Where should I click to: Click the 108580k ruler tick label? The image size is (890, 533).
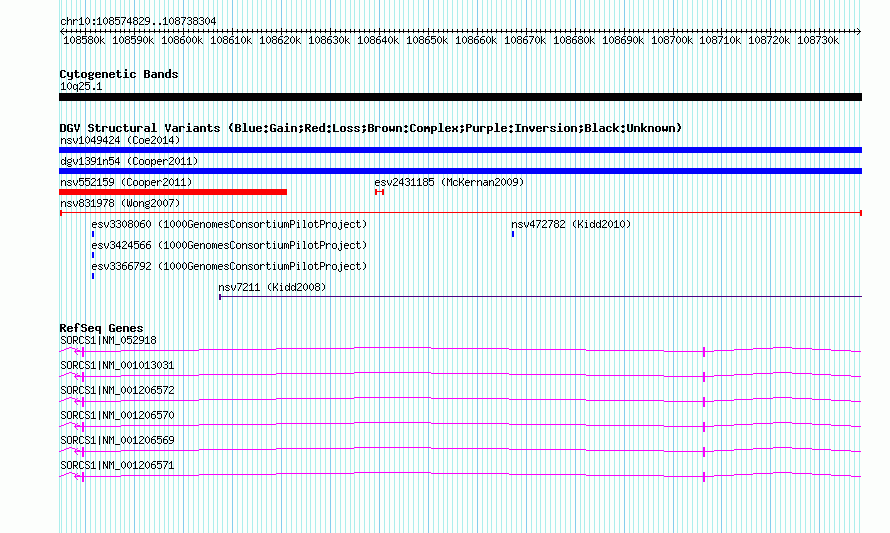[x=84, y=40]
